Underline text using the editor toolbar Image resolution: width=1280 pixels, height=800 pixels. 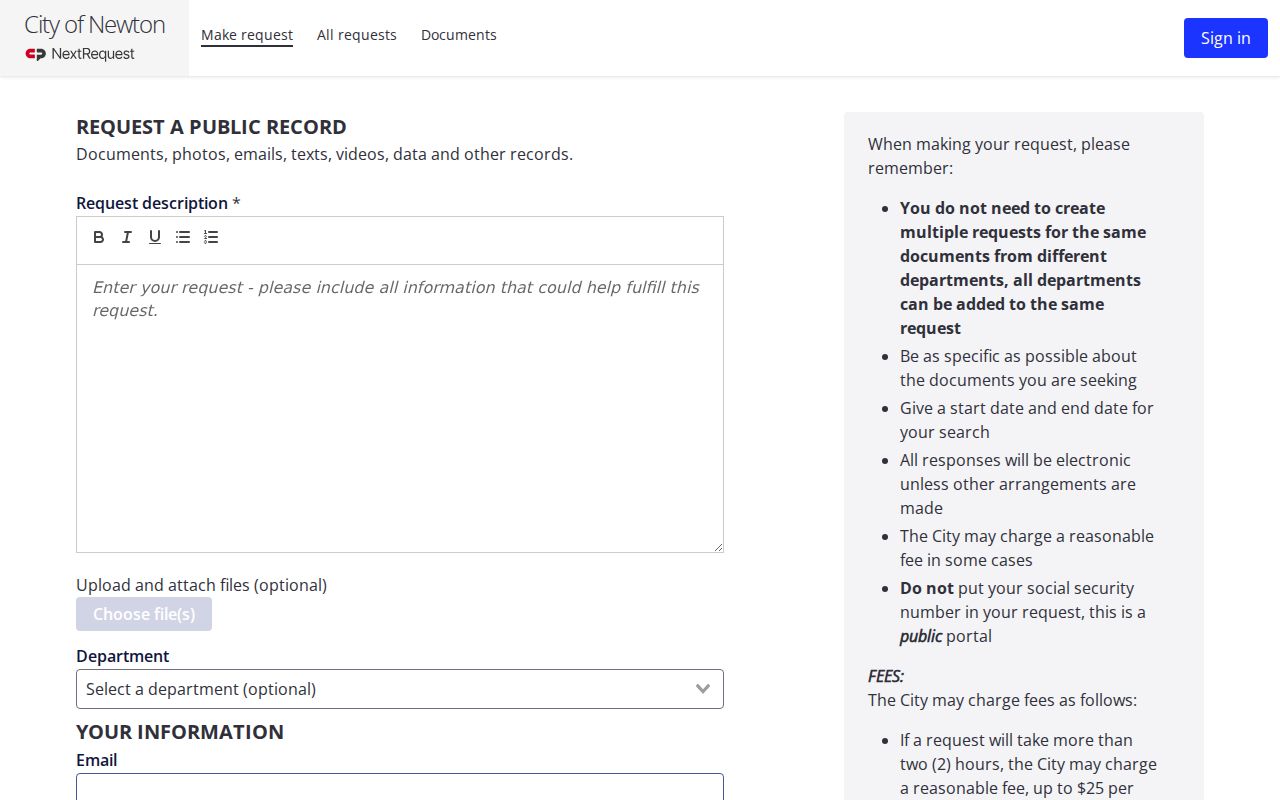(x=155, y=237)
